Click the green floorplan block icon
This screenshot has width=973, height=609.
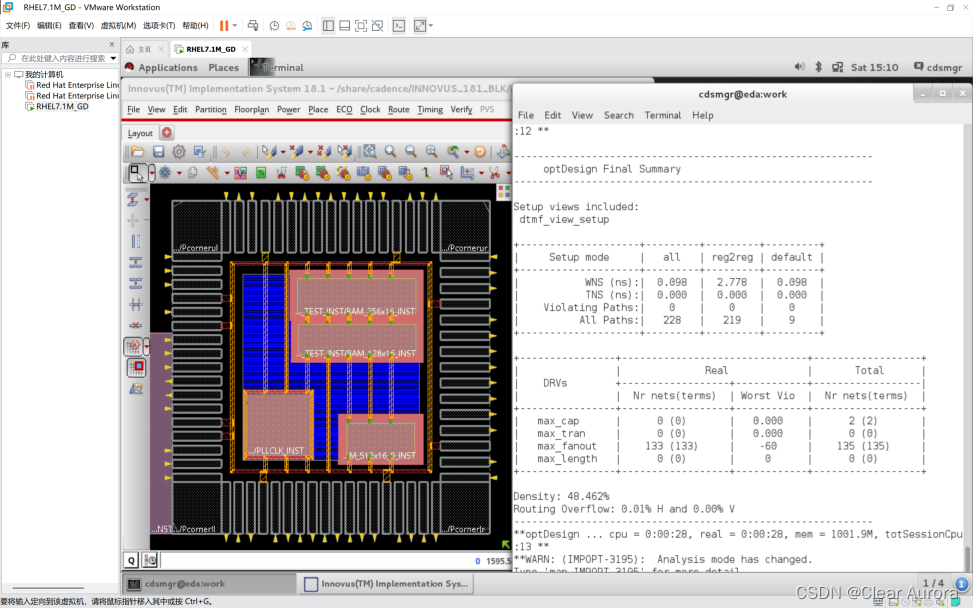[x=261, y=173]
